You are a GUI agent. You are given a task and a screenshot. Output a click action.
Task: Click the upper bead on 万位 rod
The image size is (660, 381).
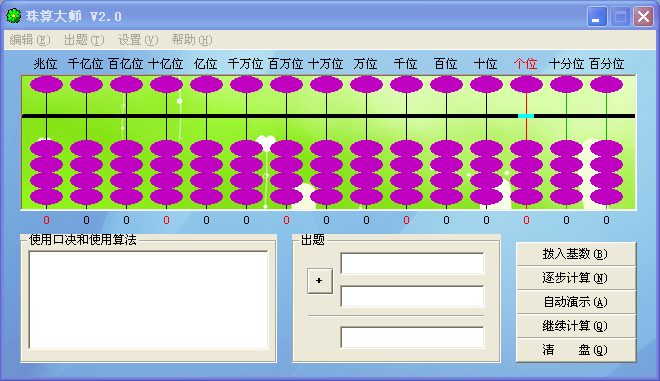[366, 84]
